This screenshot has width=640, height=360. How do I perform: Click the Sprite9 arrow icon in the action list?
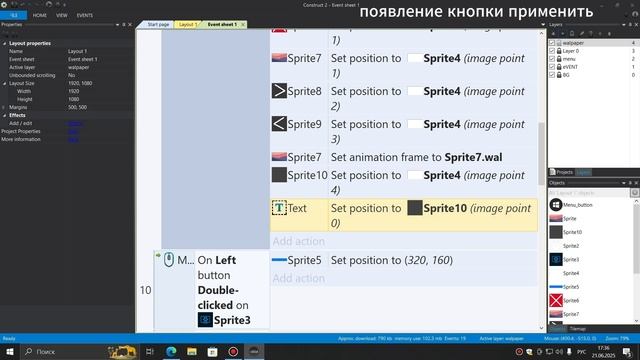click(279, 124)
